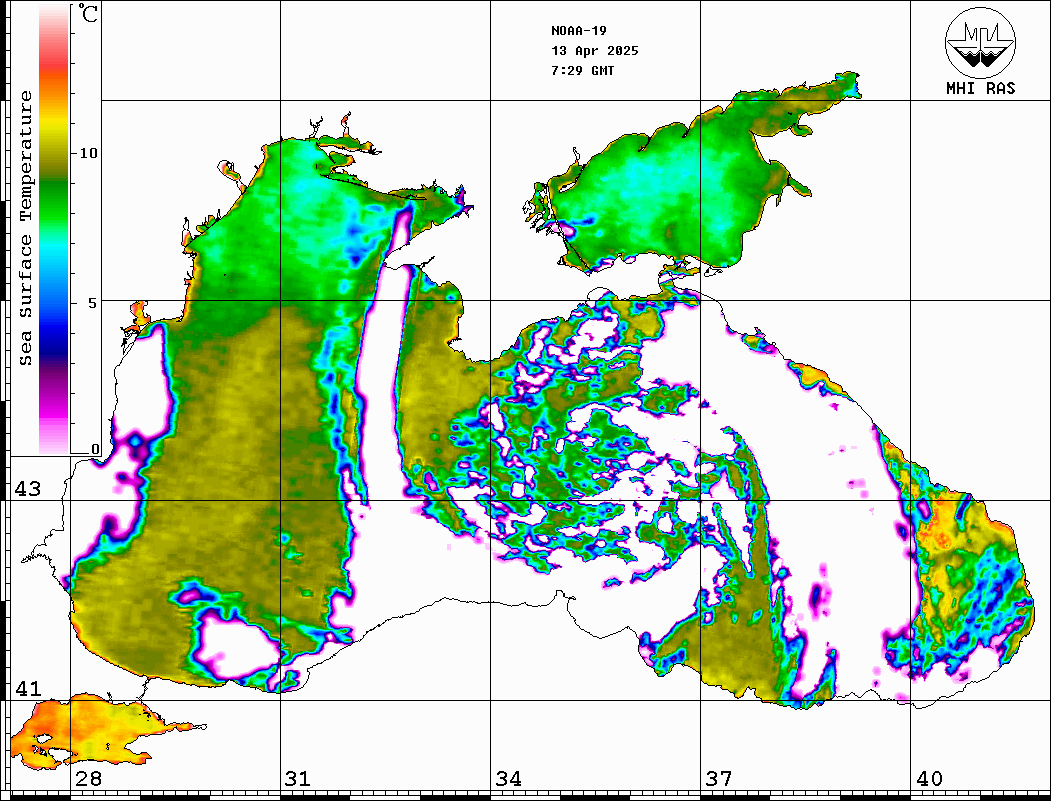Click the longitude label '31'
This screenshot has width=1051, height=801.
298,779
